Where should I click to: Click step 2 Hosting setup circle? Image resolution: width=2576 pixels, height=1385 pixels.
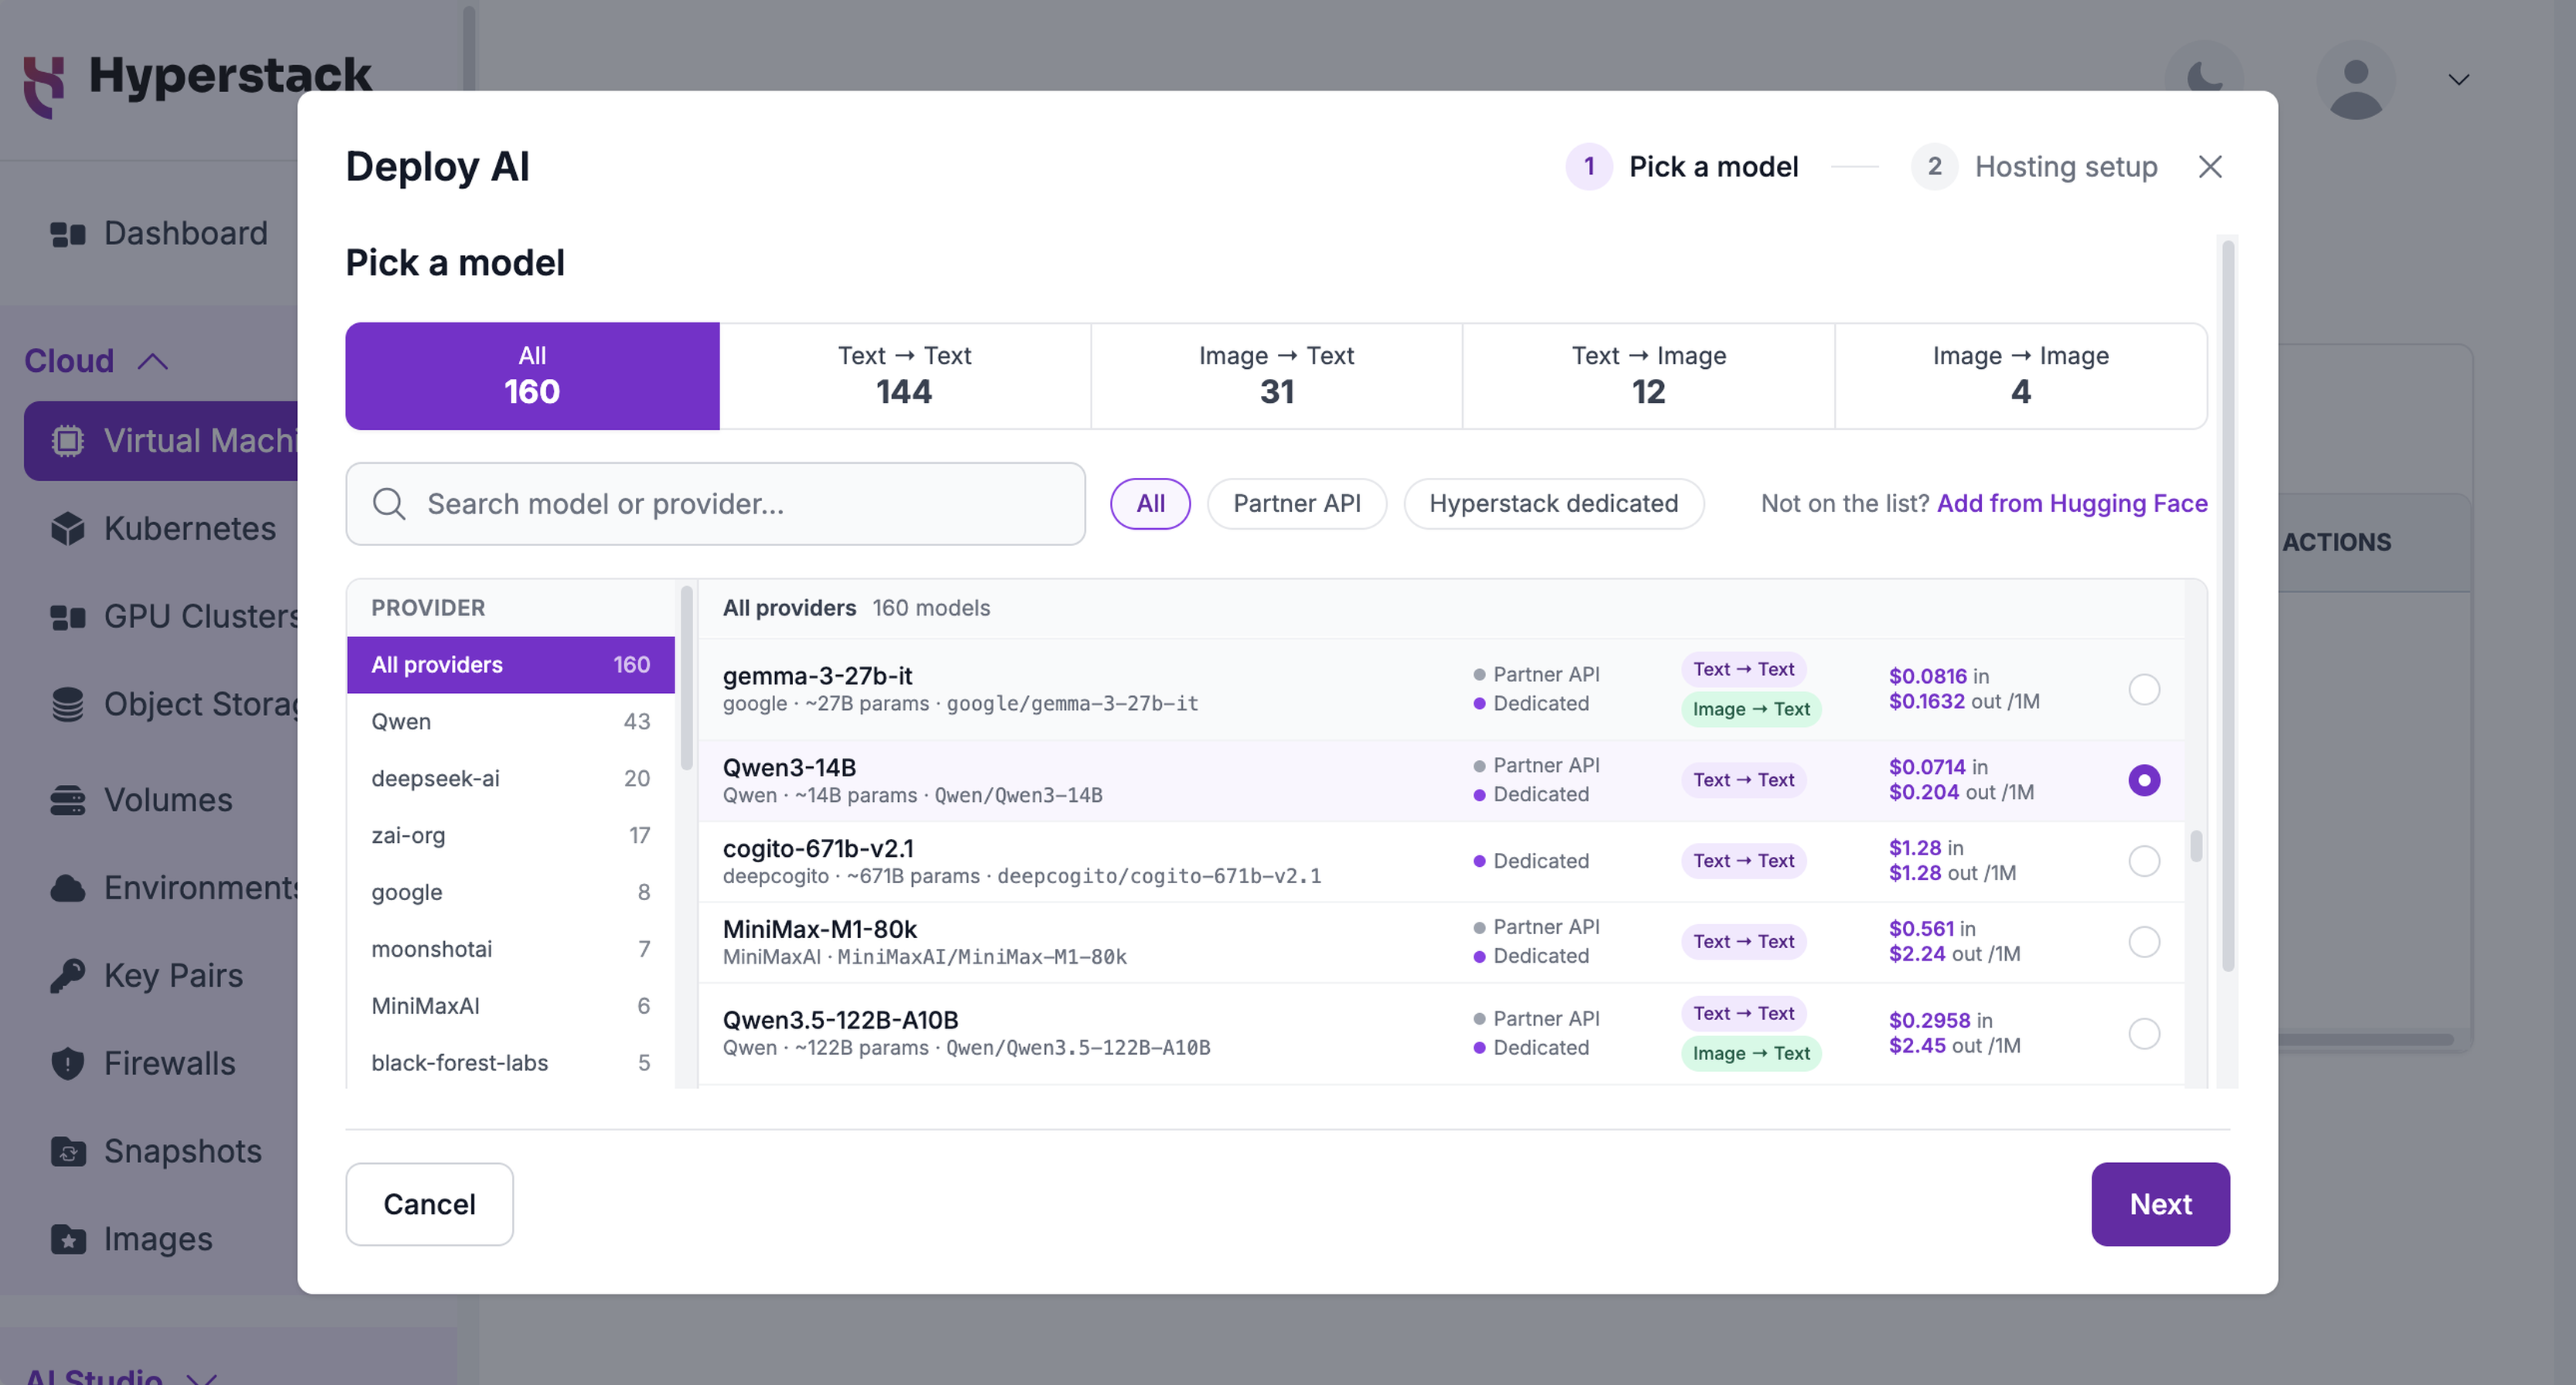point(1934,166)
